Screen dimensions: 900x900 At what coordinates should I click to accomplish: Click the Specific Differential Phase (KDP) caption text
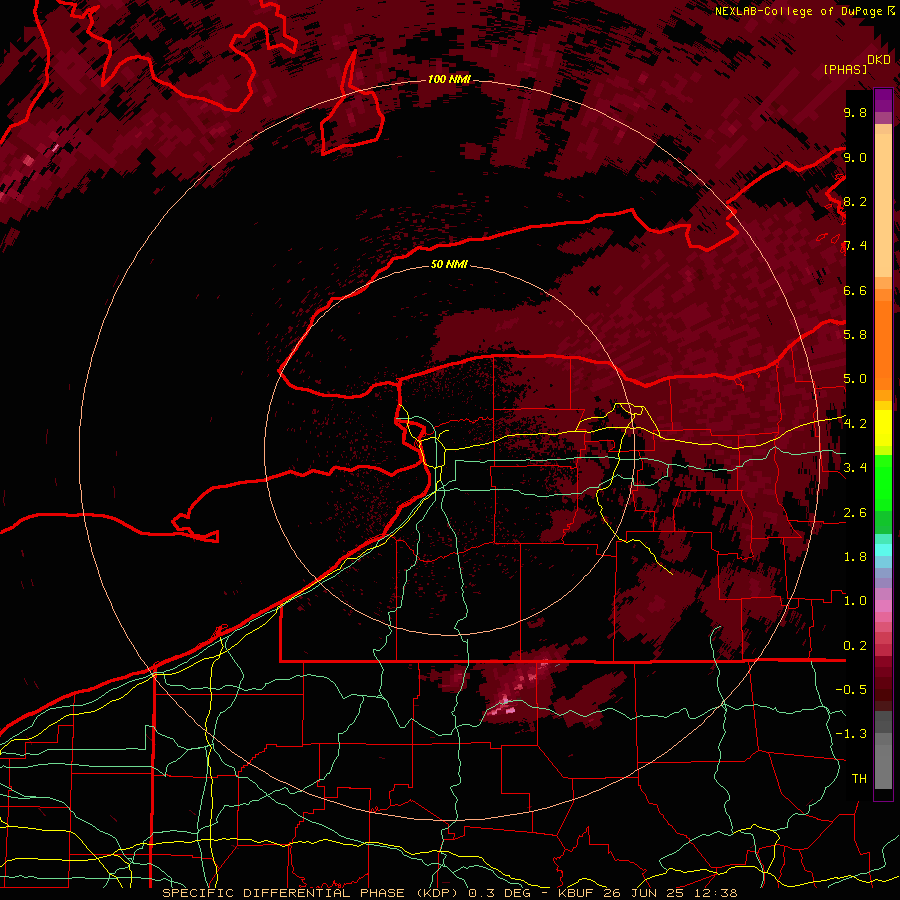[312, 893]
